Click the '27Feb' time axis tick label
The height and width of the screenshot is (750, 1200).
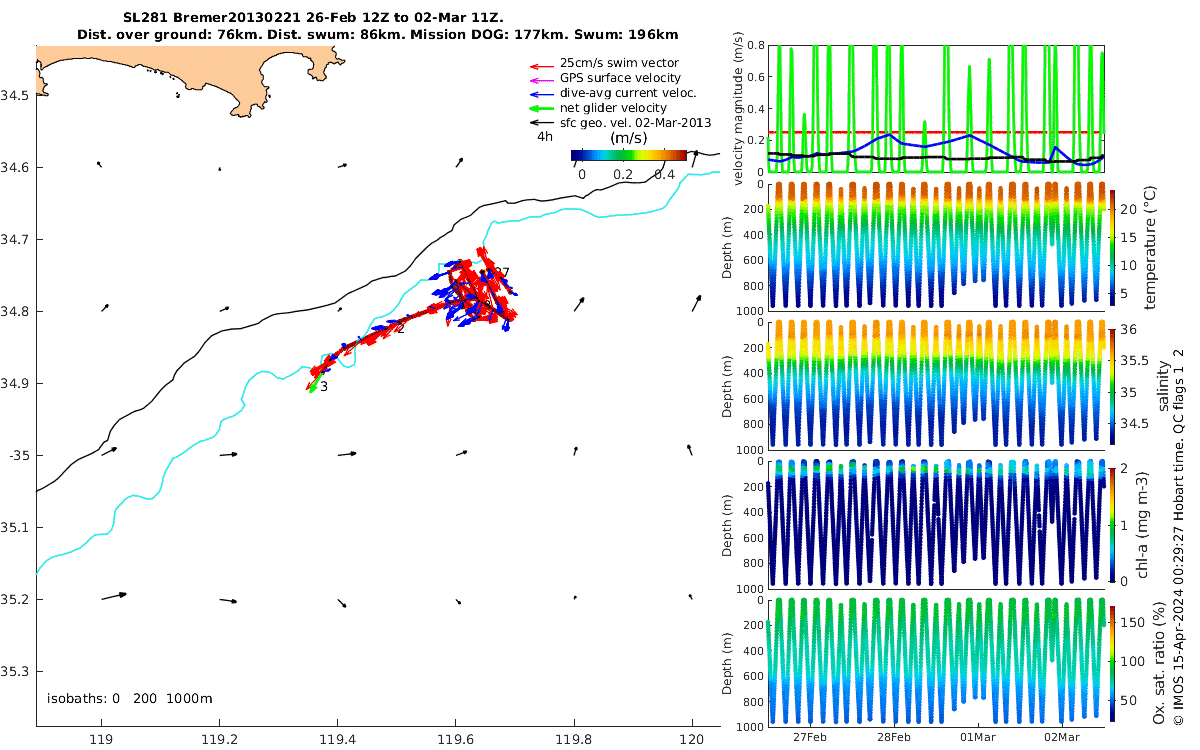tap(809, 737)
